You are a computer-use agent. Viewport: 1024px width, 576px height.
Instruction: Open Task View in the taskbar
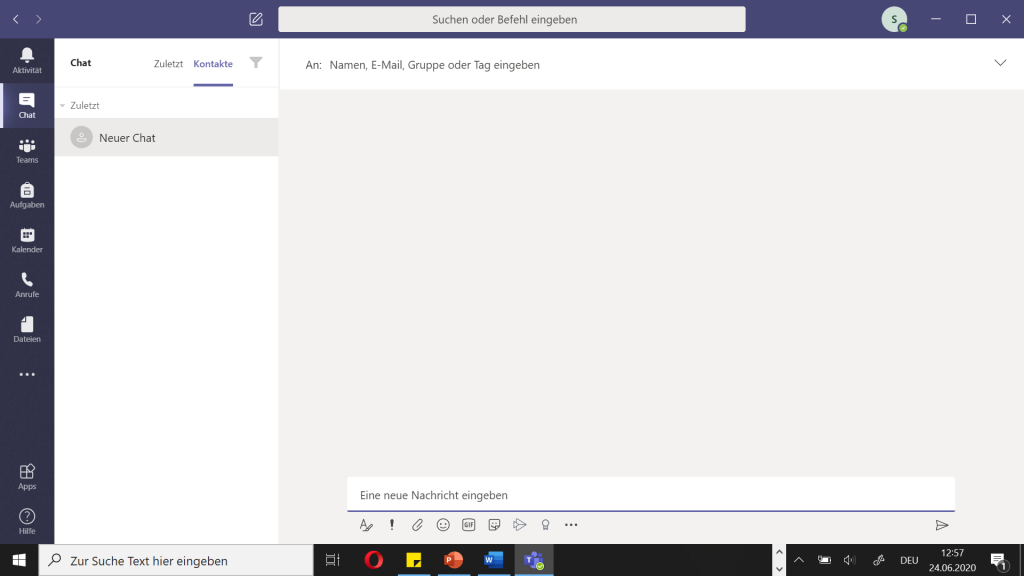click(x=333, y=560)
